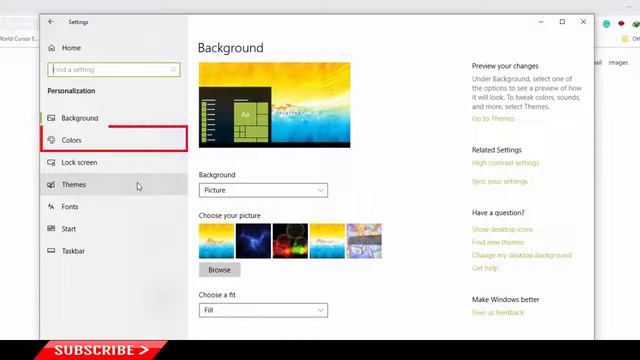Click the search magnifier in Find a setting
The width and height of the screenshot is (640, 360).
pos(173,70)
